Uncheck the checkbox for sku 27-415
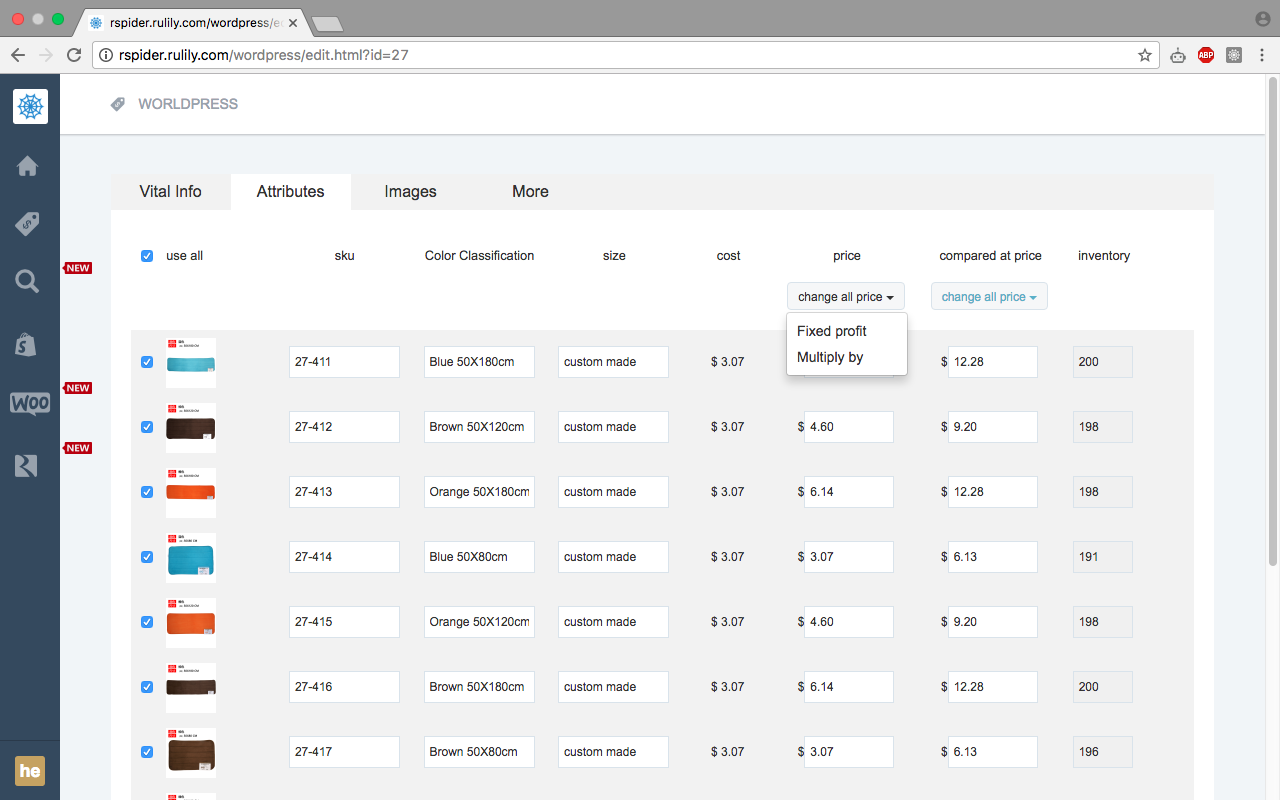 click(147, 622)
